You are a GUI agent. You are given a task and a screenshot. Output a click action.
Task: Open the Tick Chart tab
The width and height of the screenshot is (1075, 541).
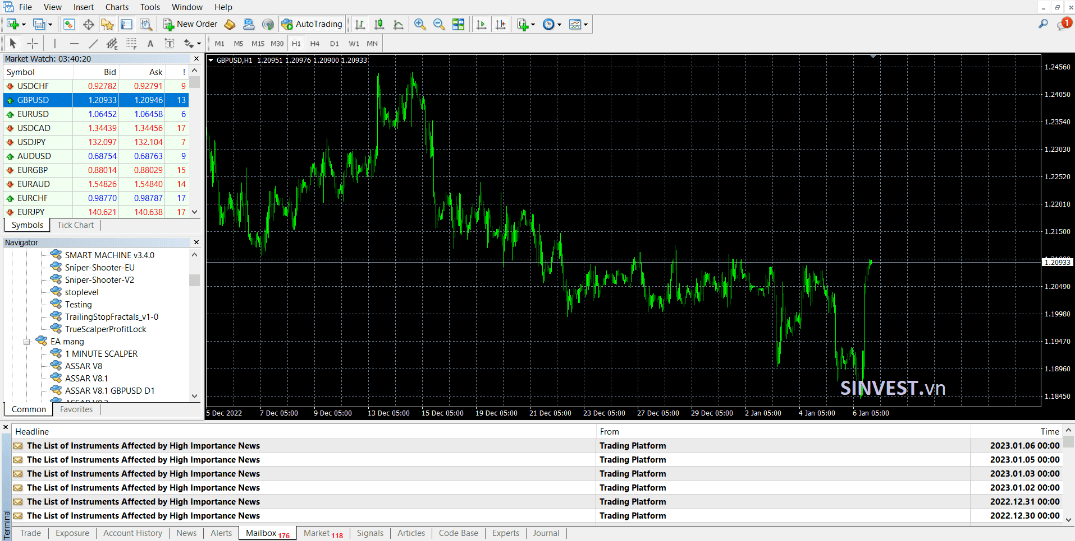point(75,225)
